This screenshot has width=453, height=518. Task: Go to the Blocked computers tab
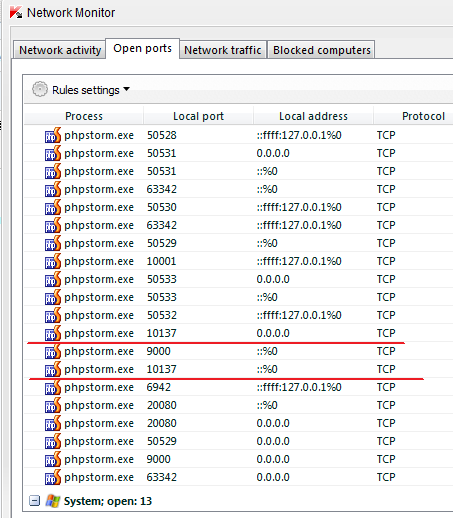(322, 50)
